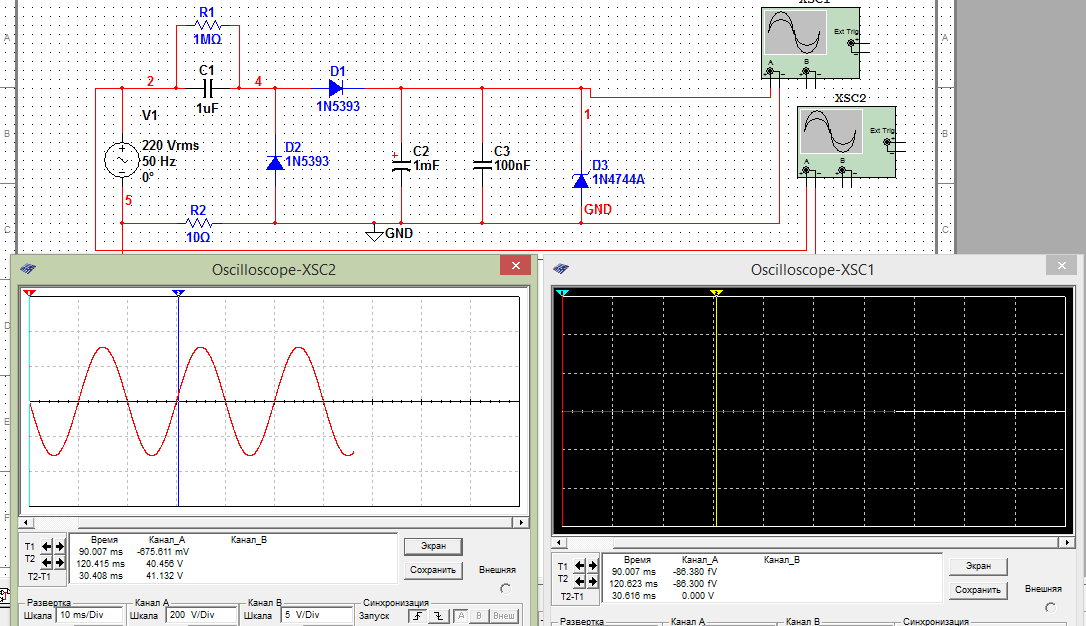Screen dimensions: 1086x626
Task: Select falling edge trigger in XSC2
Action: pos(438,616)
